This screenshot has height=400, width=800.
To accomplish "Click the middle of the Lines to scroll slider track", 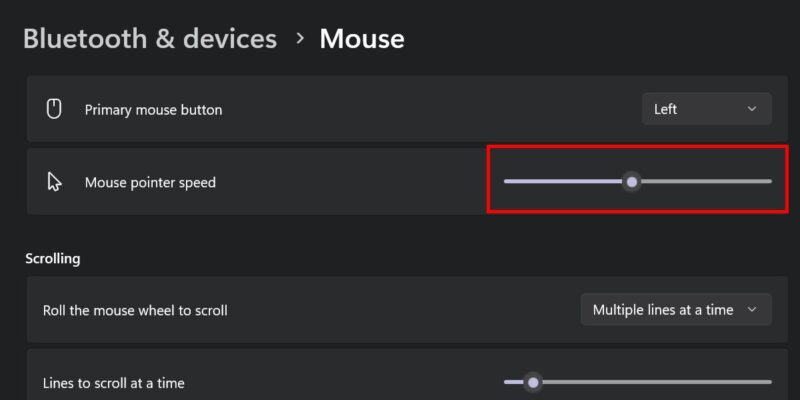I will point(638,382).
